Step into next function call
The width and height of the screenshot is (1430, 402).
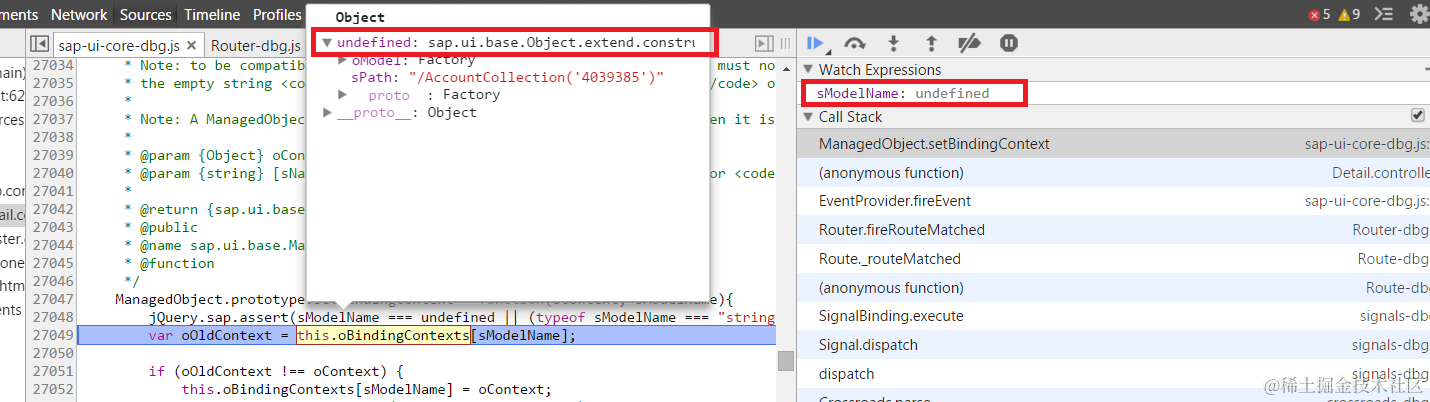(x=893, y=43)
